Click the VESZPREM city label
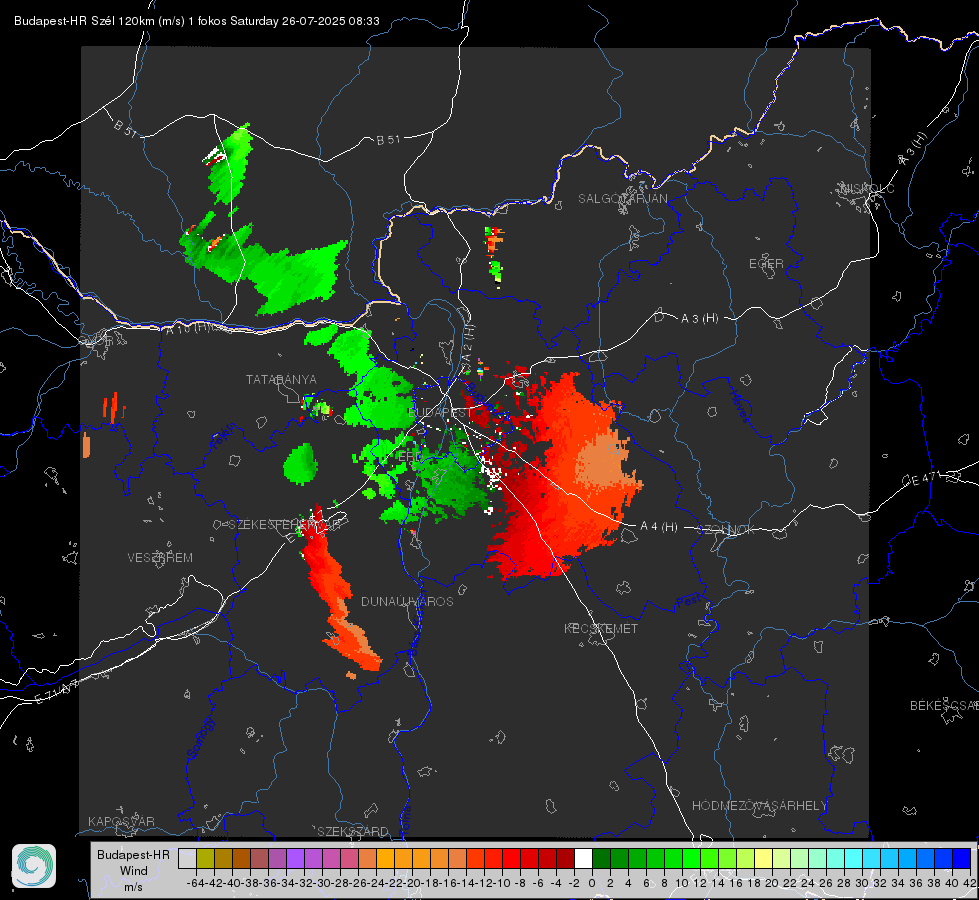The width and height of the screenshot is (979, 900). (160, 557)
